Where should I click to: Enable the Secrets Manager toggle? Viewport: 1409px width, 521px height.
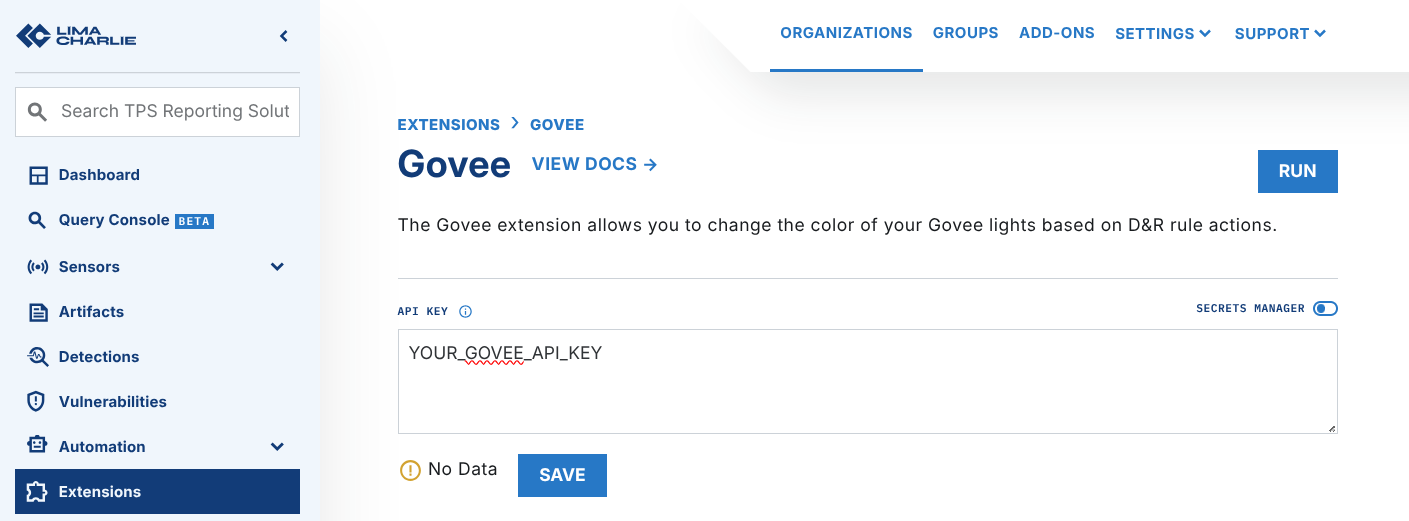pos(1325,309)
